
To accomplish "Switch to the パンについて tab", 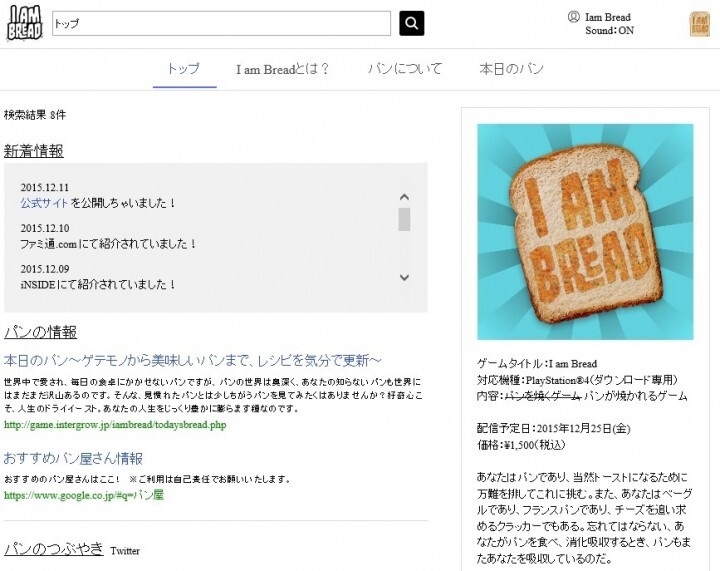I will [x=405, y=69].
